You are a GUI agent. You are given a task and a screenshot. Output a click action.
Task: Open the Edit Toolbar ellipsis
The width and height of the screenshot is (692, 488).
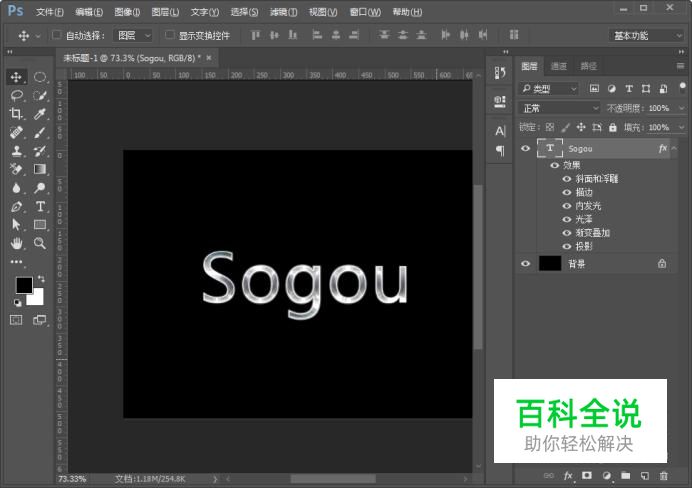(16, 262)
